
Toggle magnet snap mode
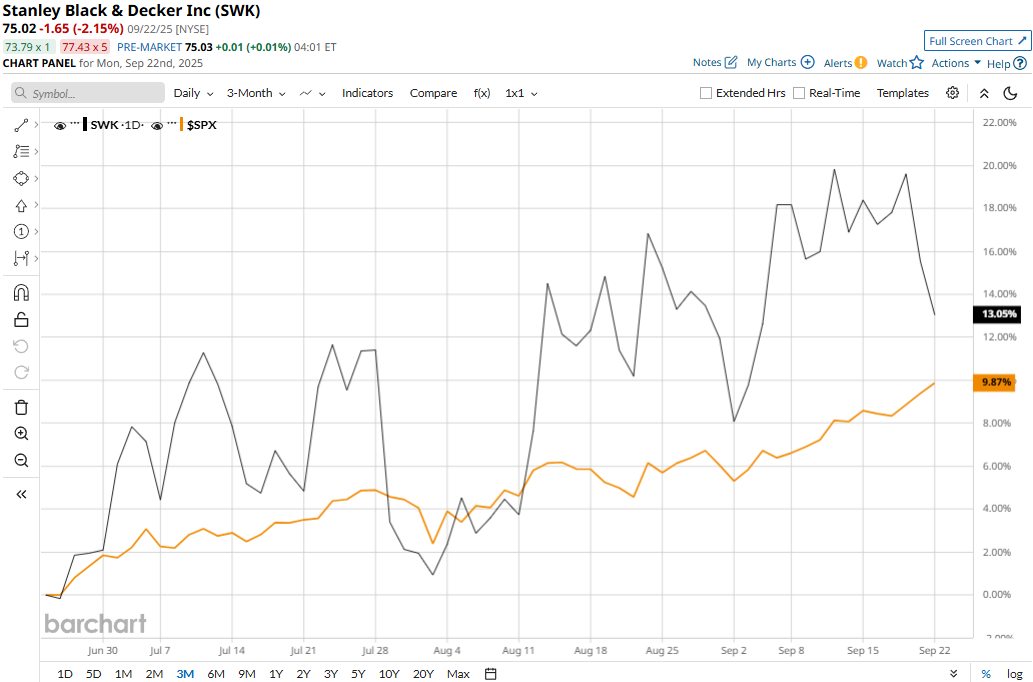click(x=21, y=293)
